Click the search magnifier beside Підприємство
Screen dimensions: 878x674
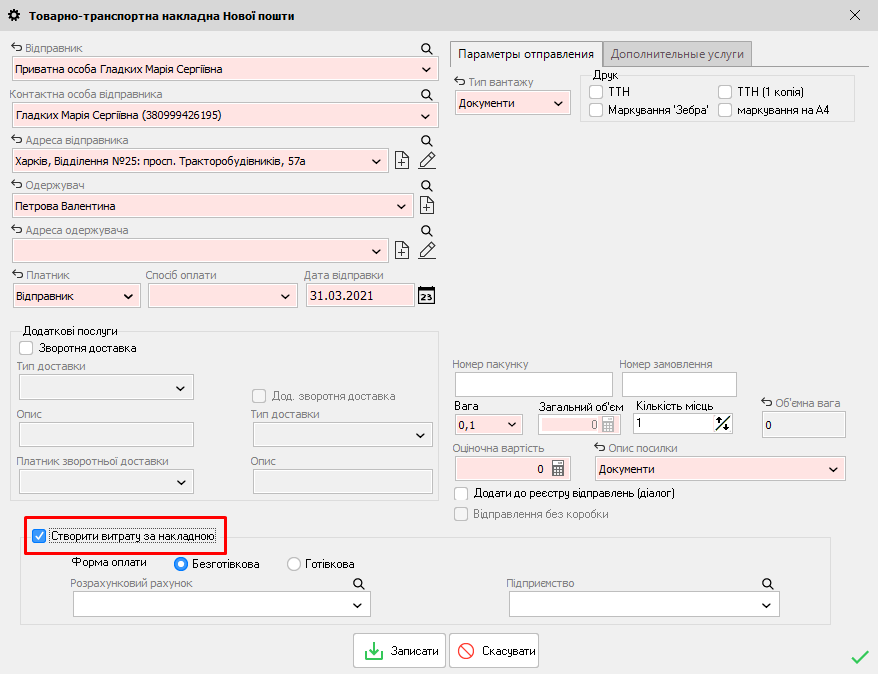click(766, 581)
